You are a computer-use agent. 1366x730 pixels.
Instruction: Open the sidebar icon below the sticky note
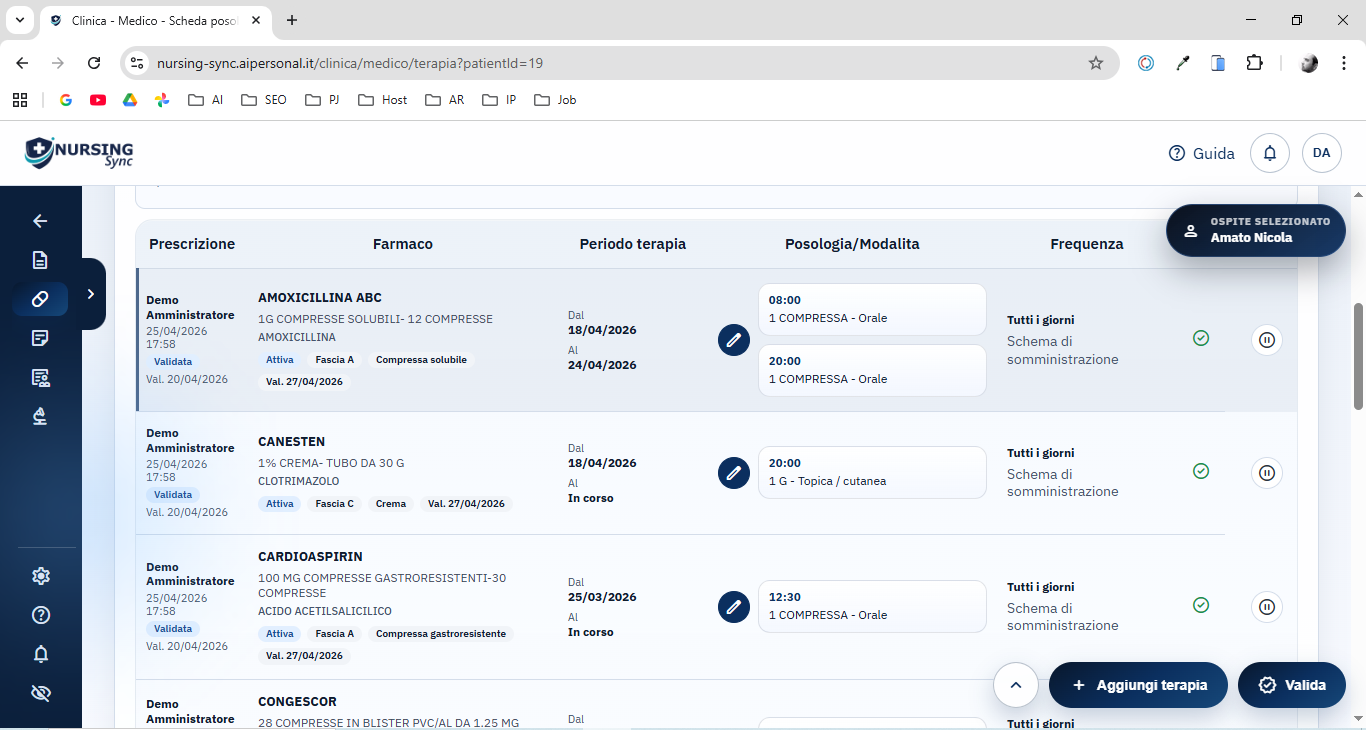pyautogui.click(x=40, y=377)
